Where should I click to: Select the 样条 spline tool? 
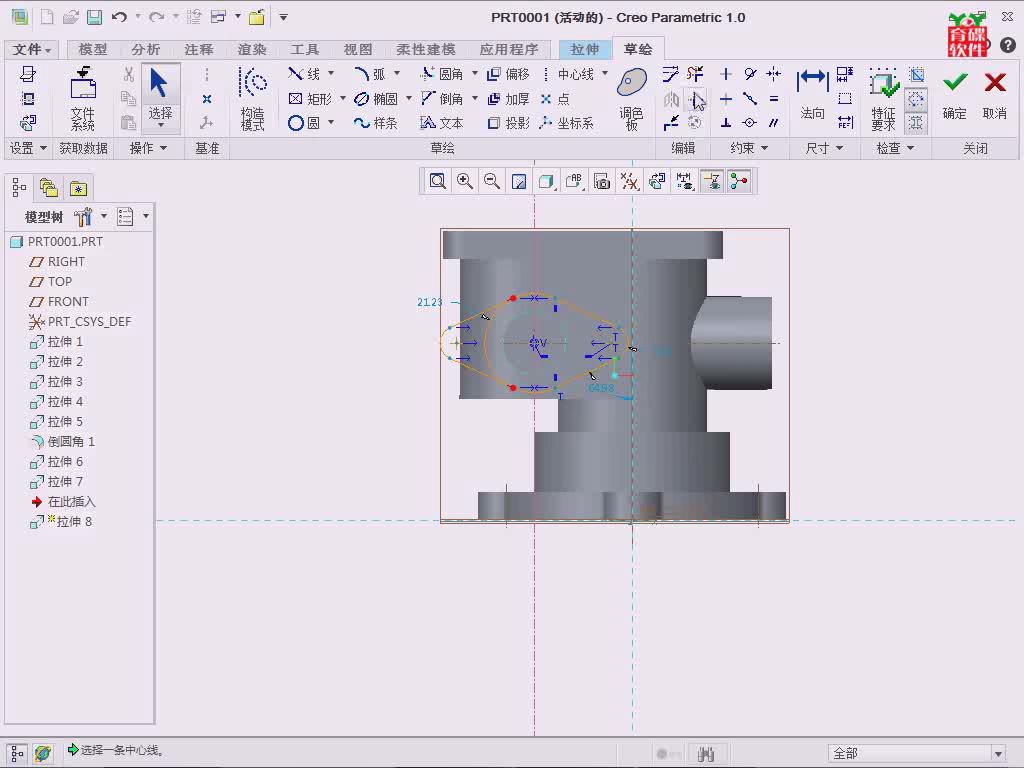pyautogui.click(x=376, y=123)
